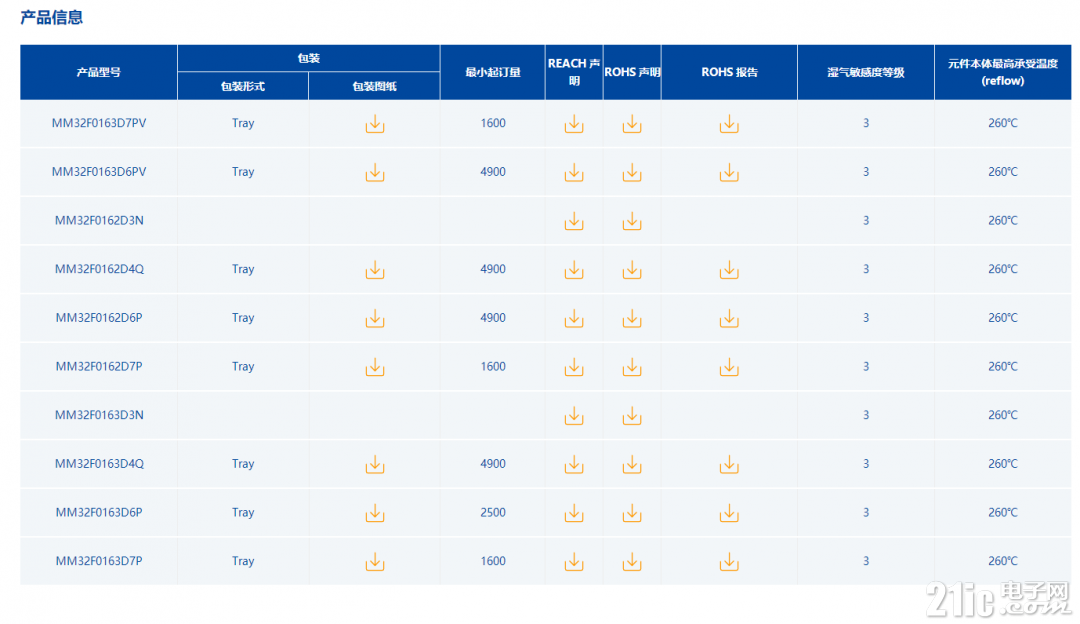Click the reflow temperature column header
Image resolution: width=1080 pixels, height=624 pixels.
[1003, 72]
